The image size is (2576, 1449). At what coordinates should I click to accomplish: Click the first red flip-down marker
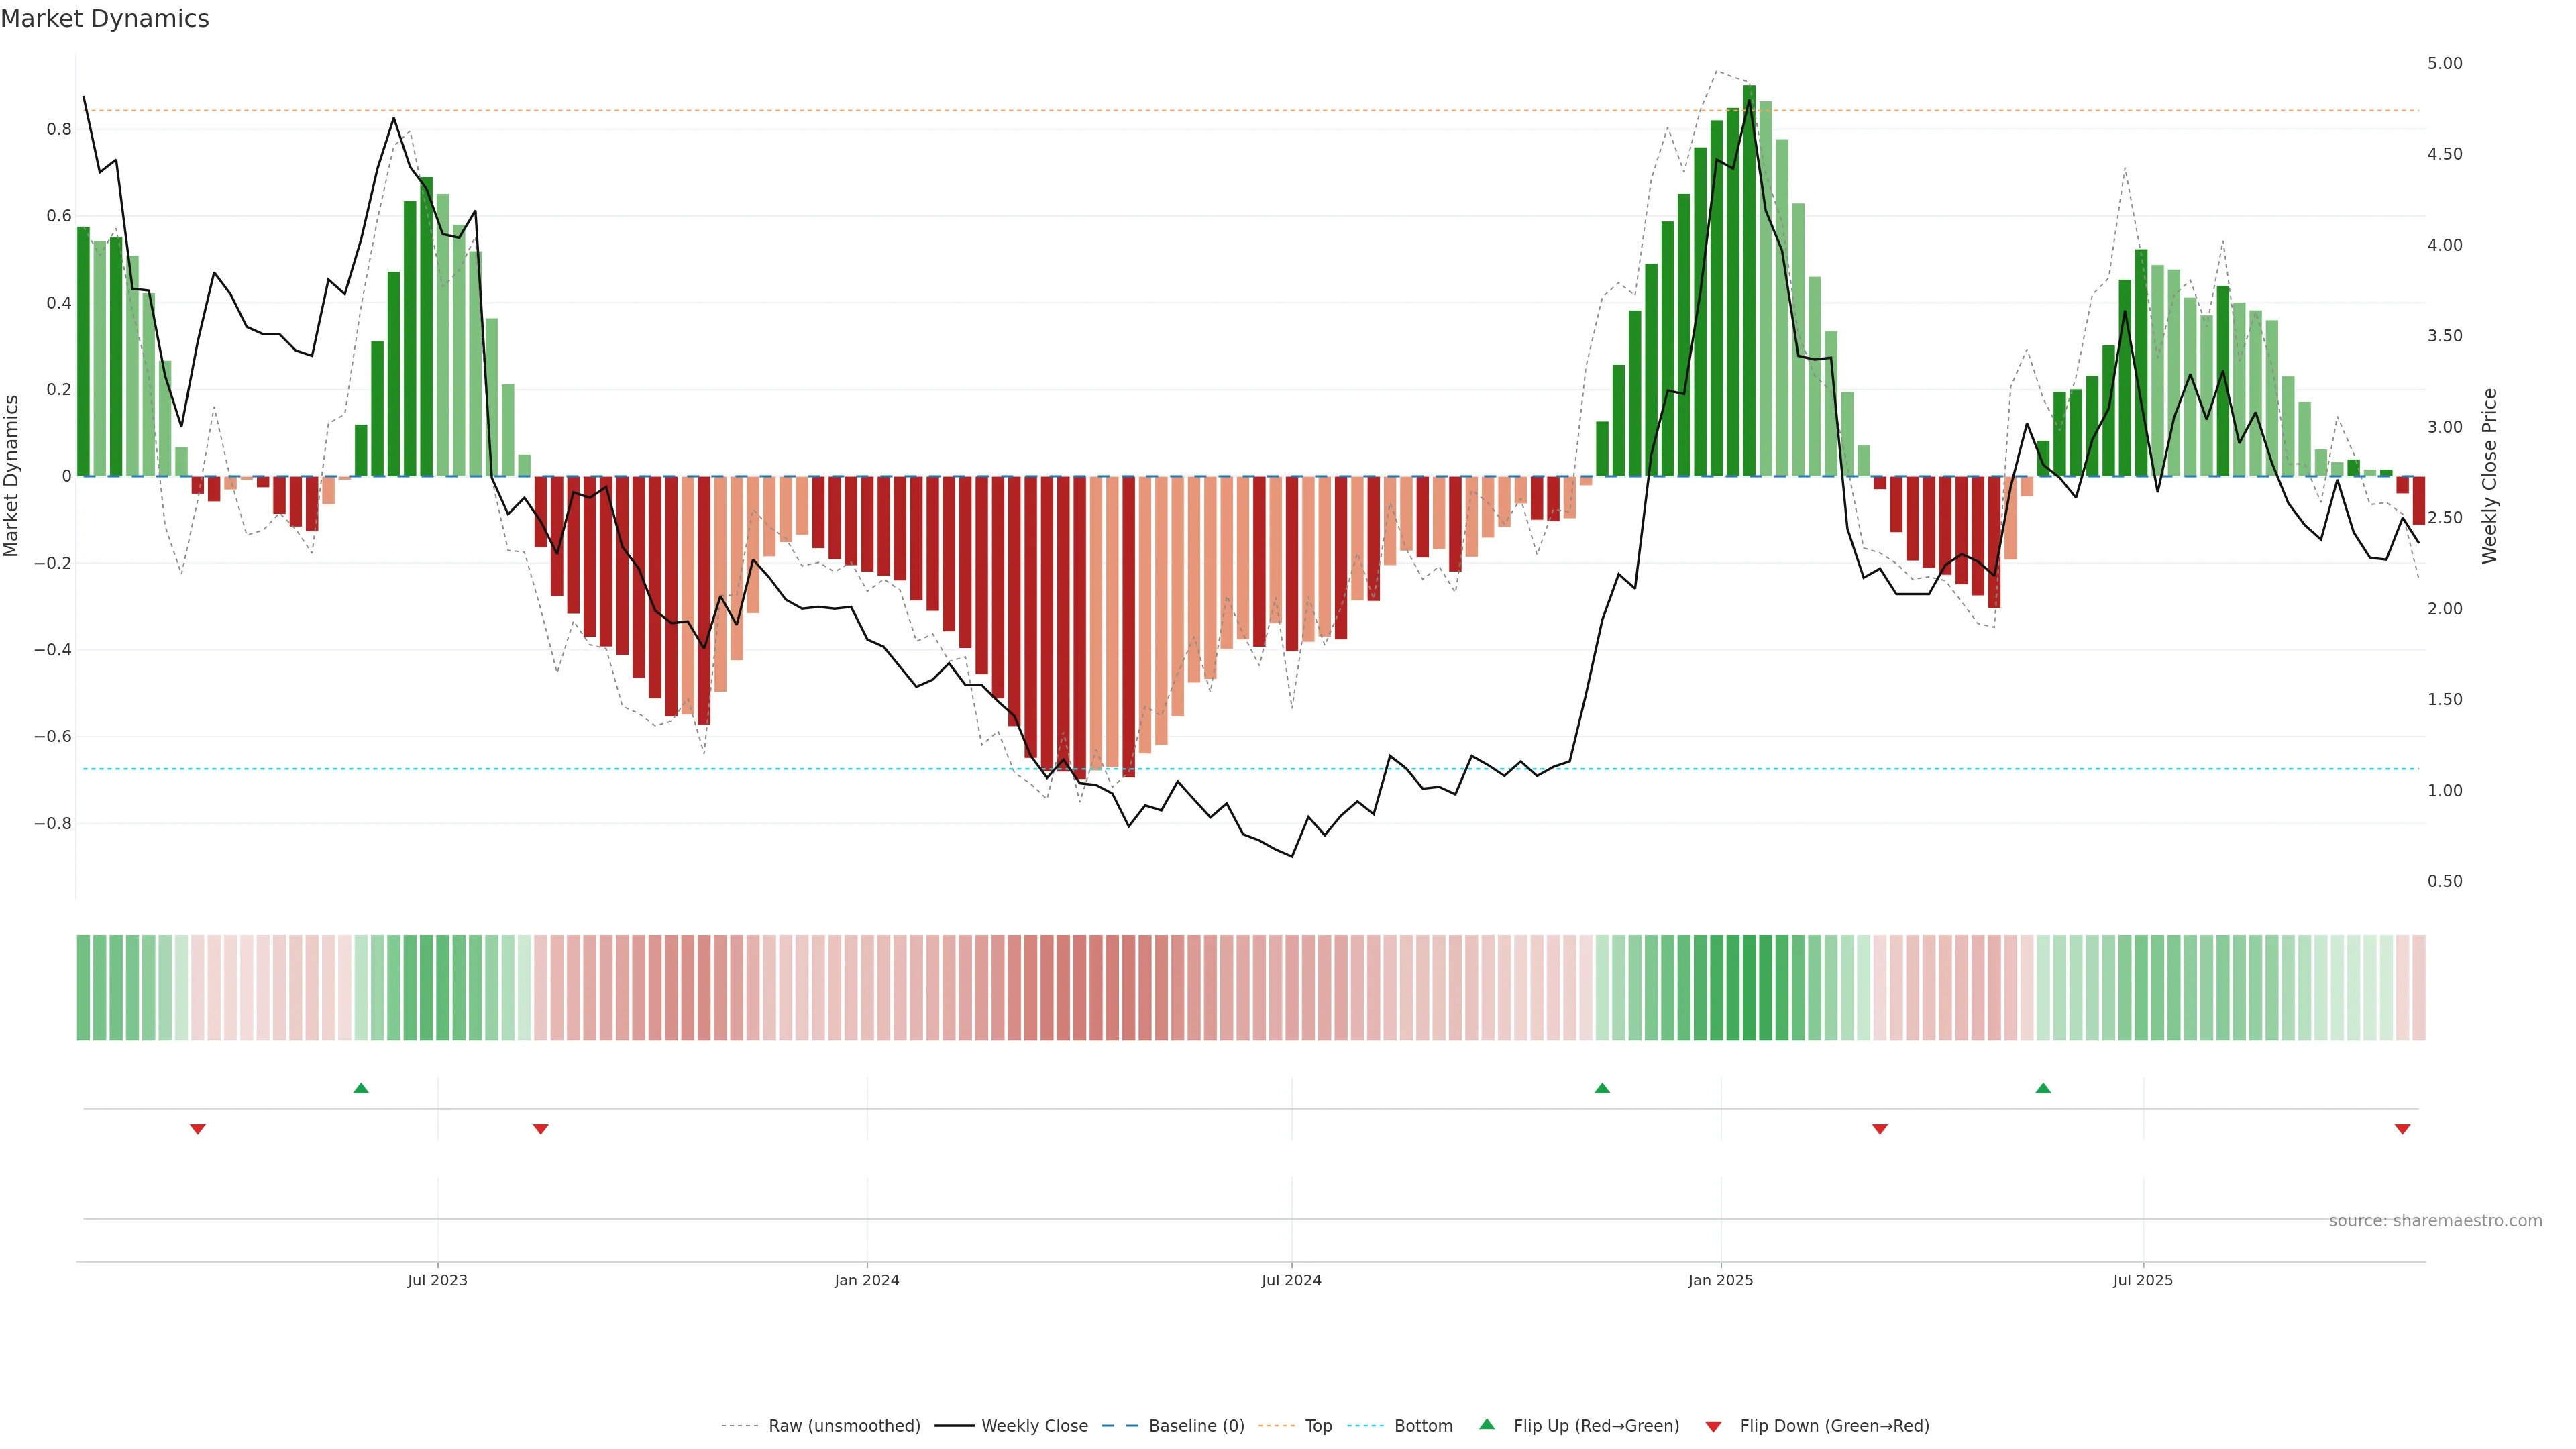[198, 1129]
